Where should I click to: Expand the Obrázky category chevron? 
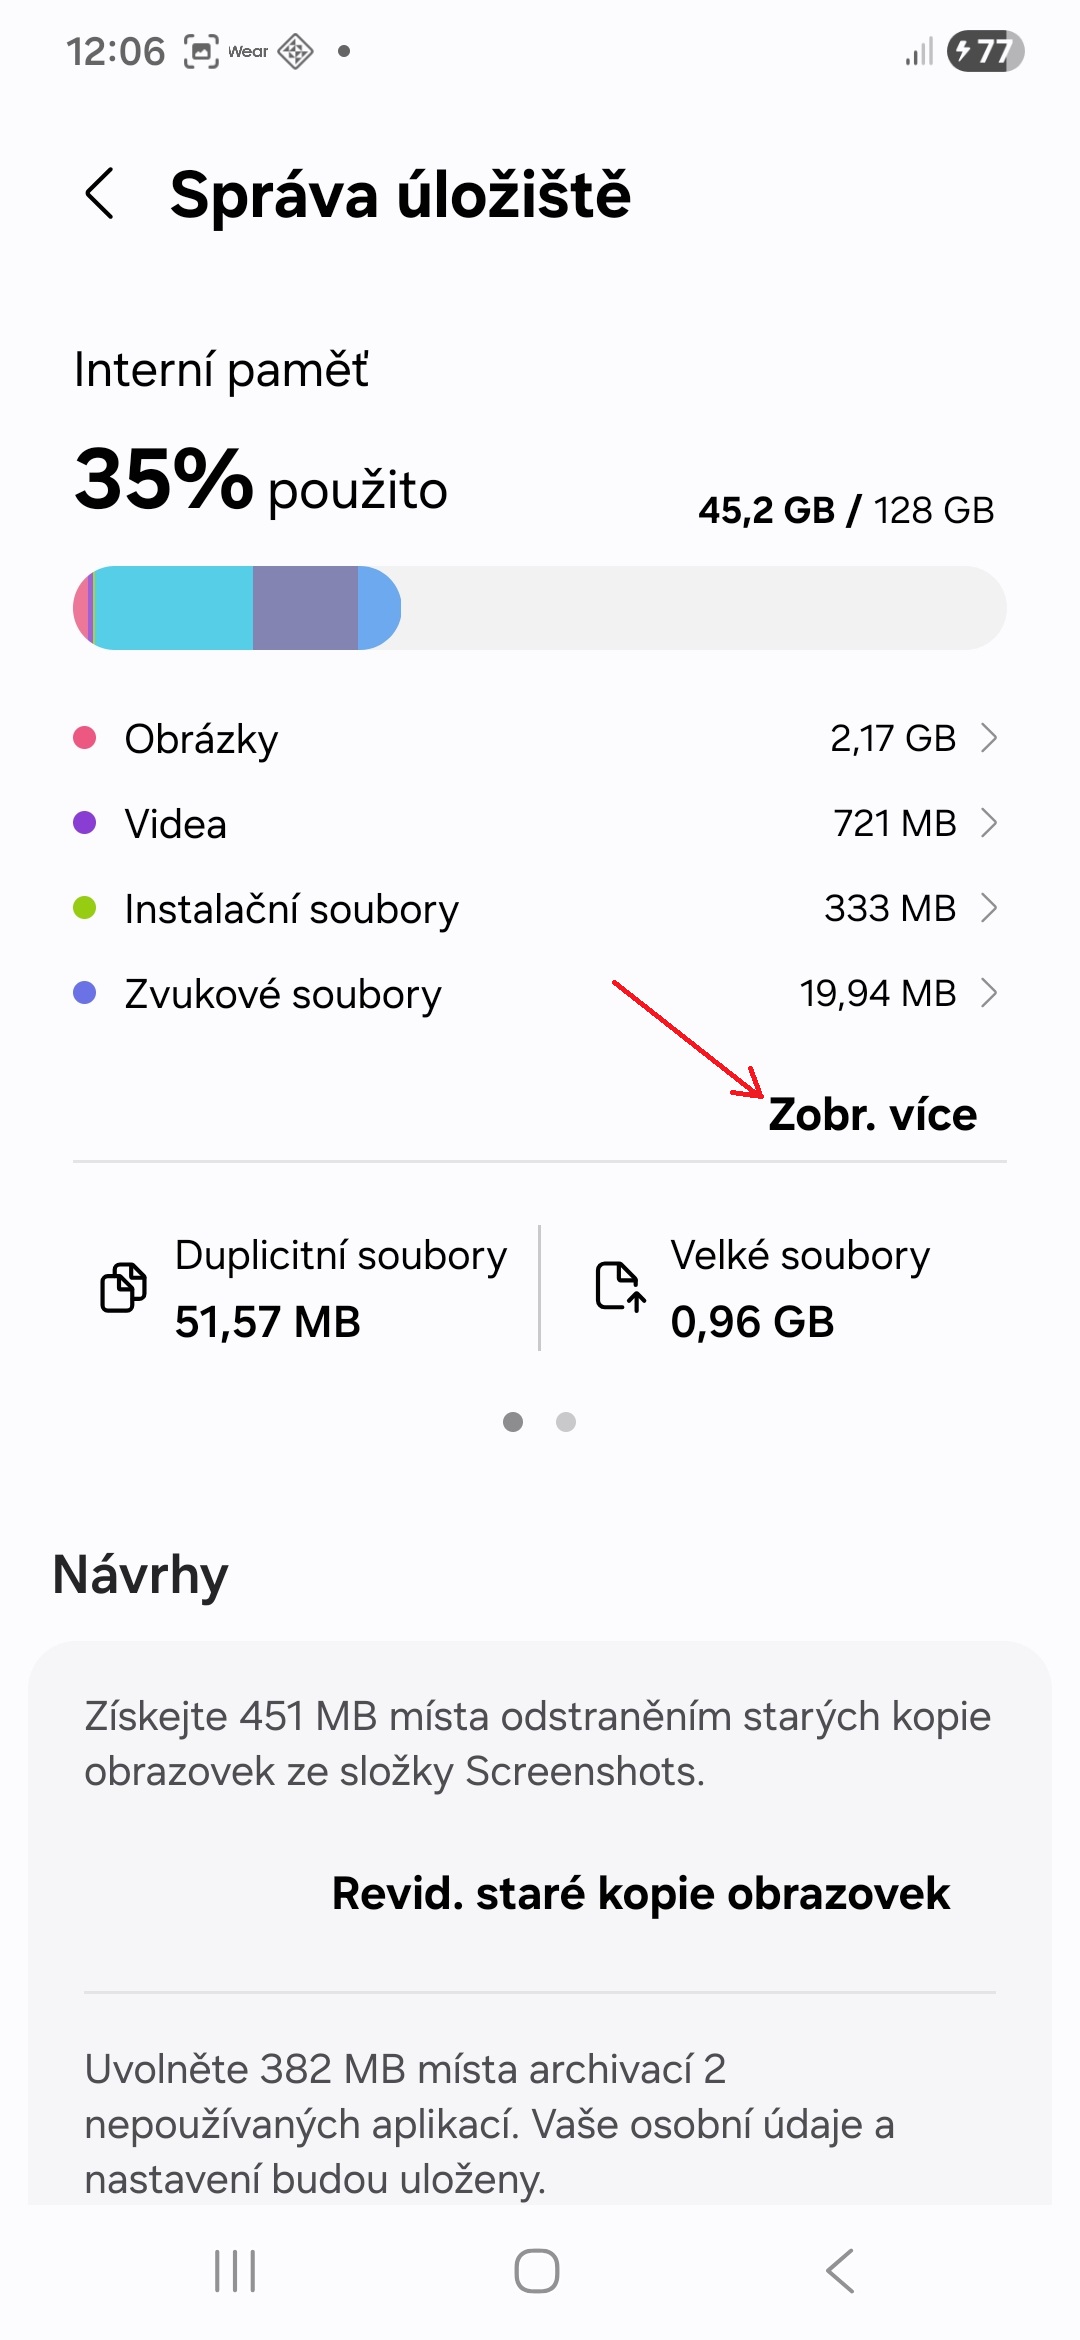tap(989, 738)
